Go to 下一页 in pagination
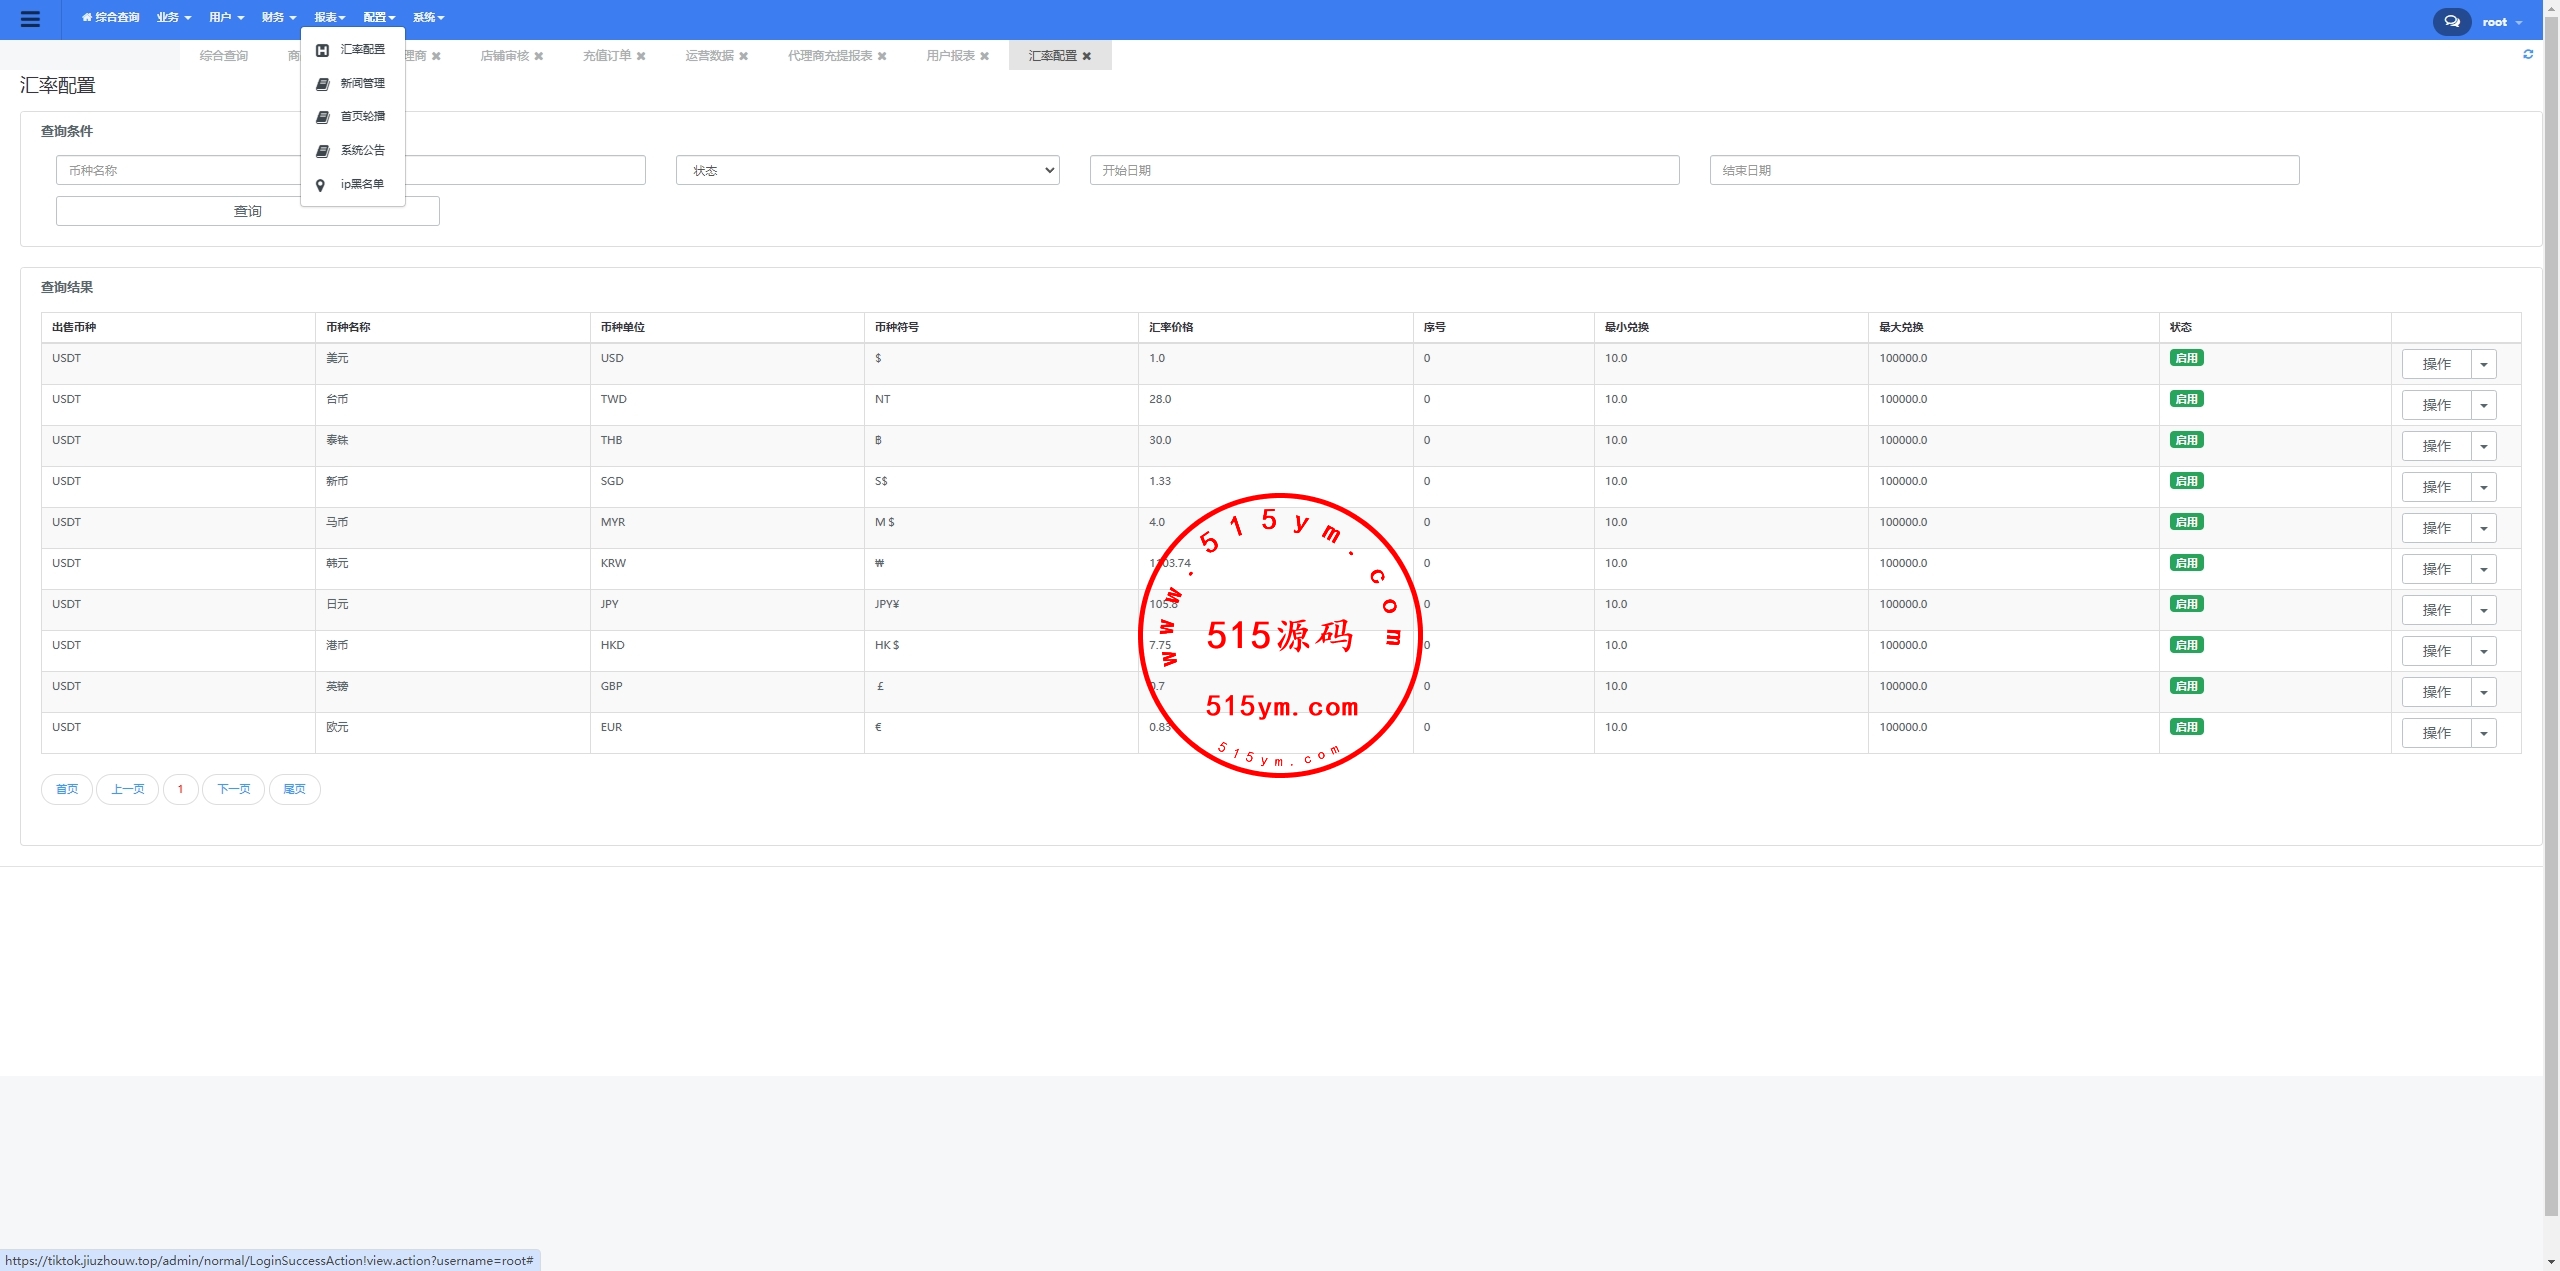 point(234,789)
